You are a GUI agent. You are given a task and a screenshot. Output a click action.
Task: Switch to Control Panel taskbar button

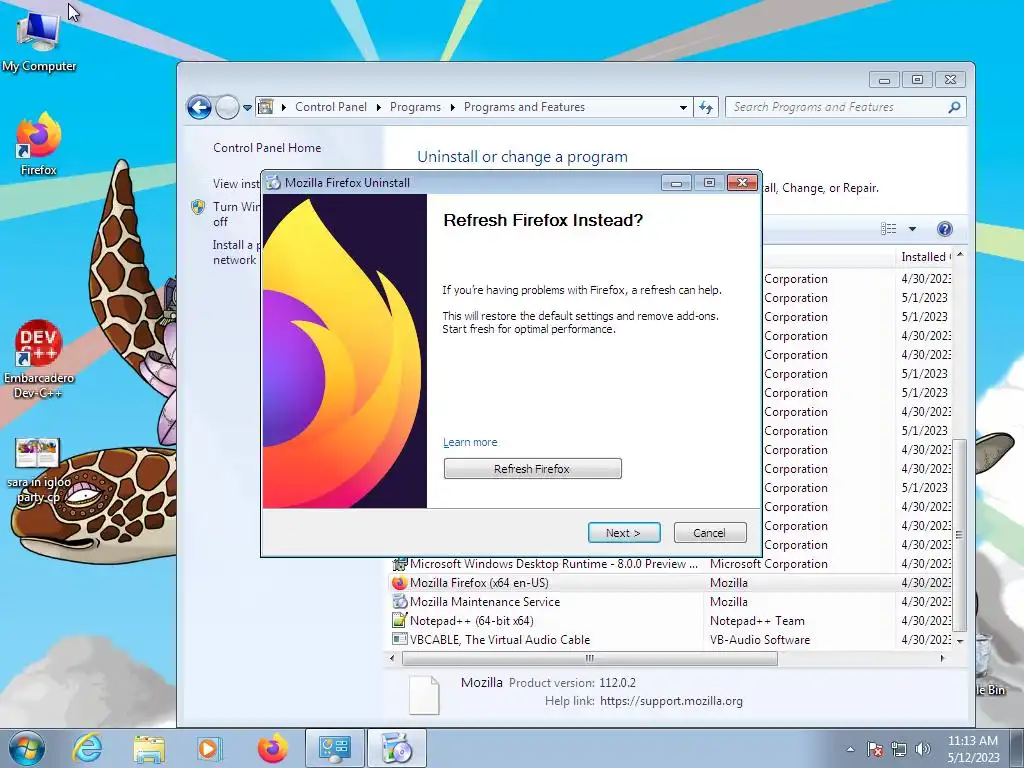(334, 748)
